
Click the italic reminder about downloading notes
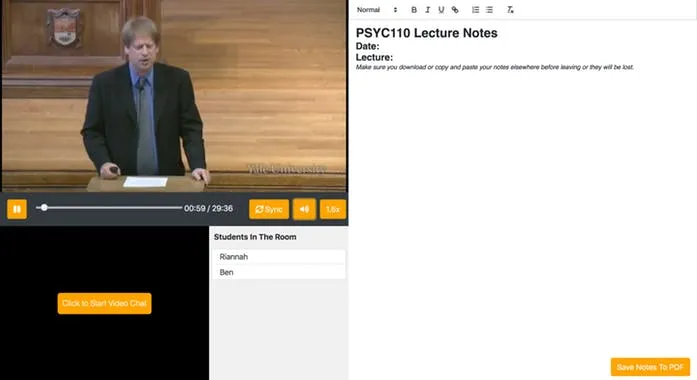tap(495, 67)
